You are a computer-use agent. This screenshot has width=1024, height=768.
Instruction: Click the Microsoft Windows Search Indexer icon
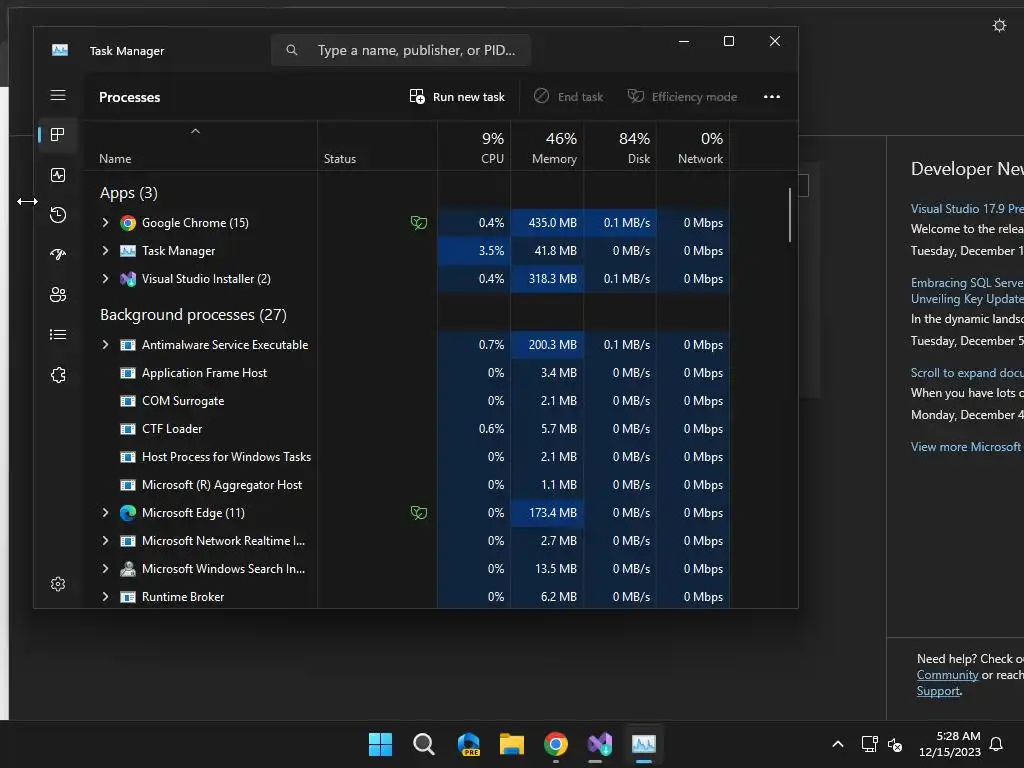[128, 569]
